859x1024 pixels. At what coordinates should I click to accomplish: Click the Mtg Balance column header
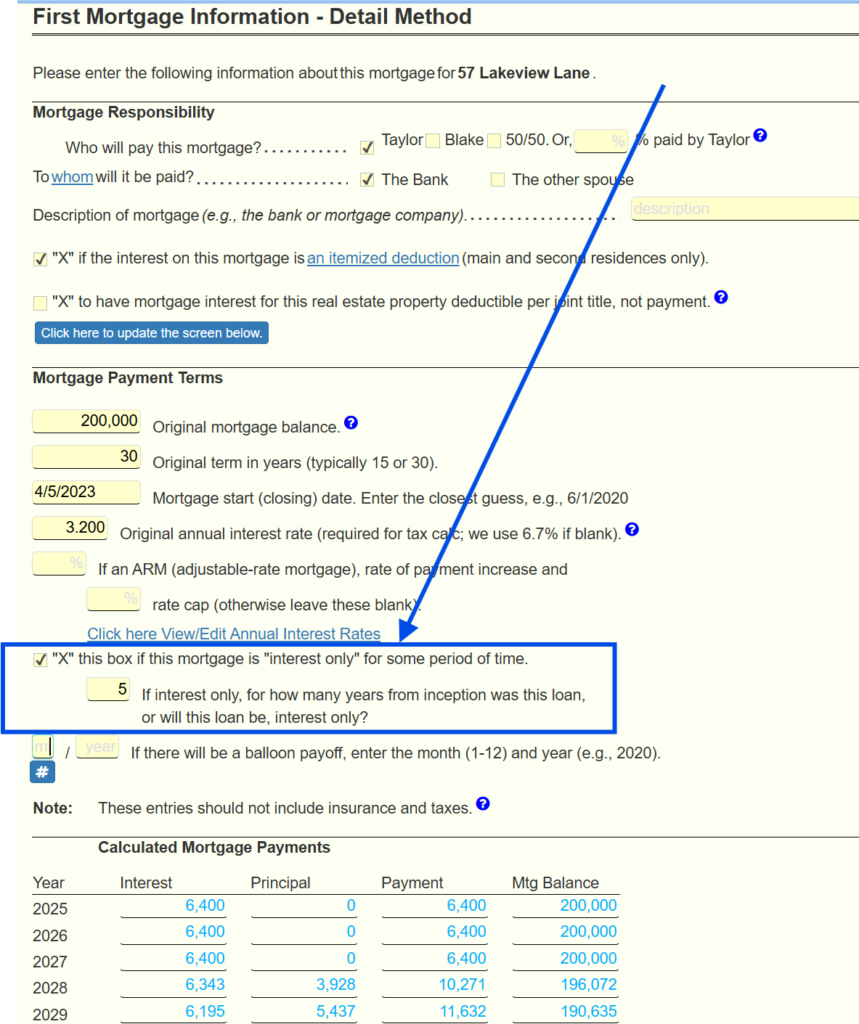point(555,883)
